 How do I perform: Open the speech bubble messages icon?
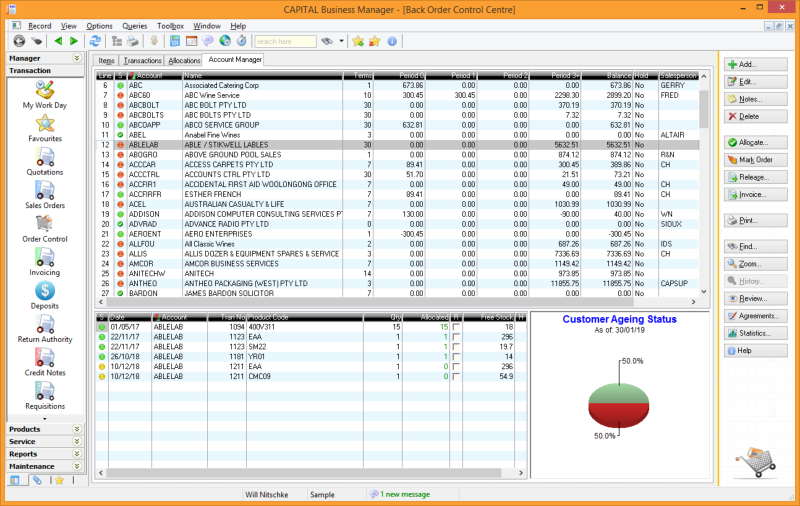[208, 41]
